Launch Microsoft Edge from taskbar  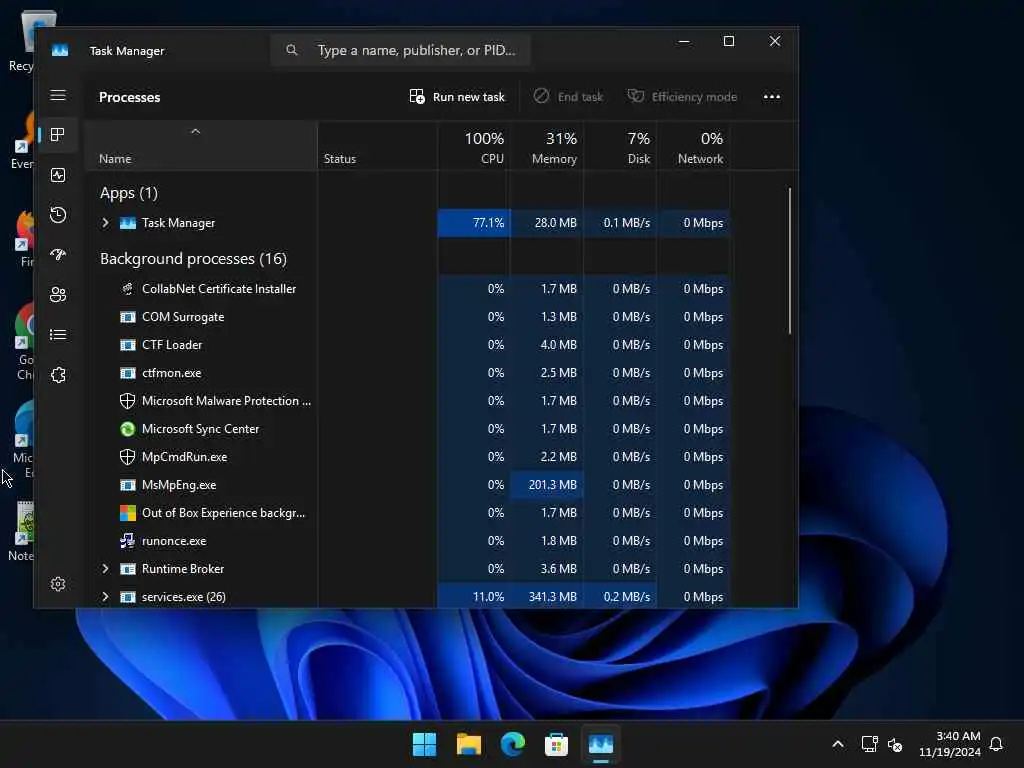[513, 744]
